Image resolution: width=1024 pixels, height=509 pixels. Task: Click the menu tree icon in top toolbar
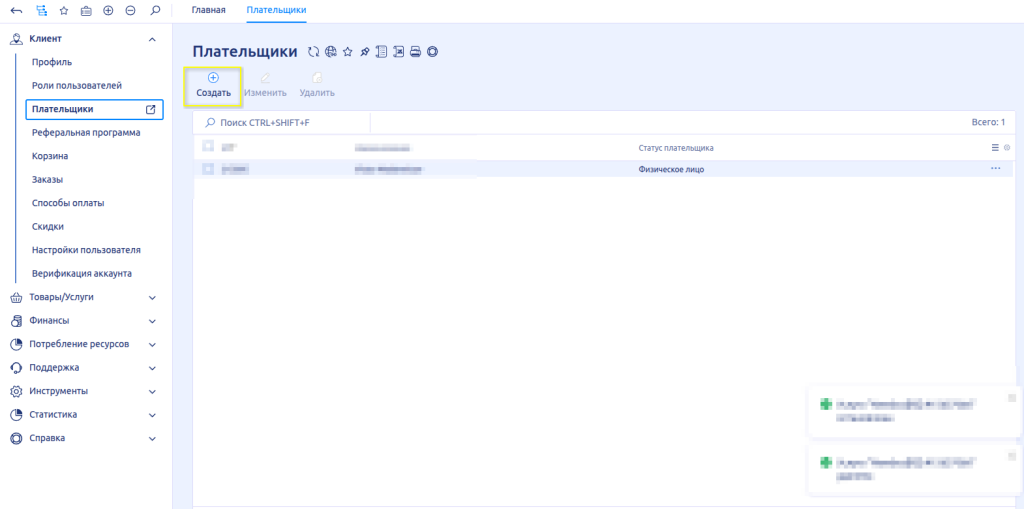40,10
